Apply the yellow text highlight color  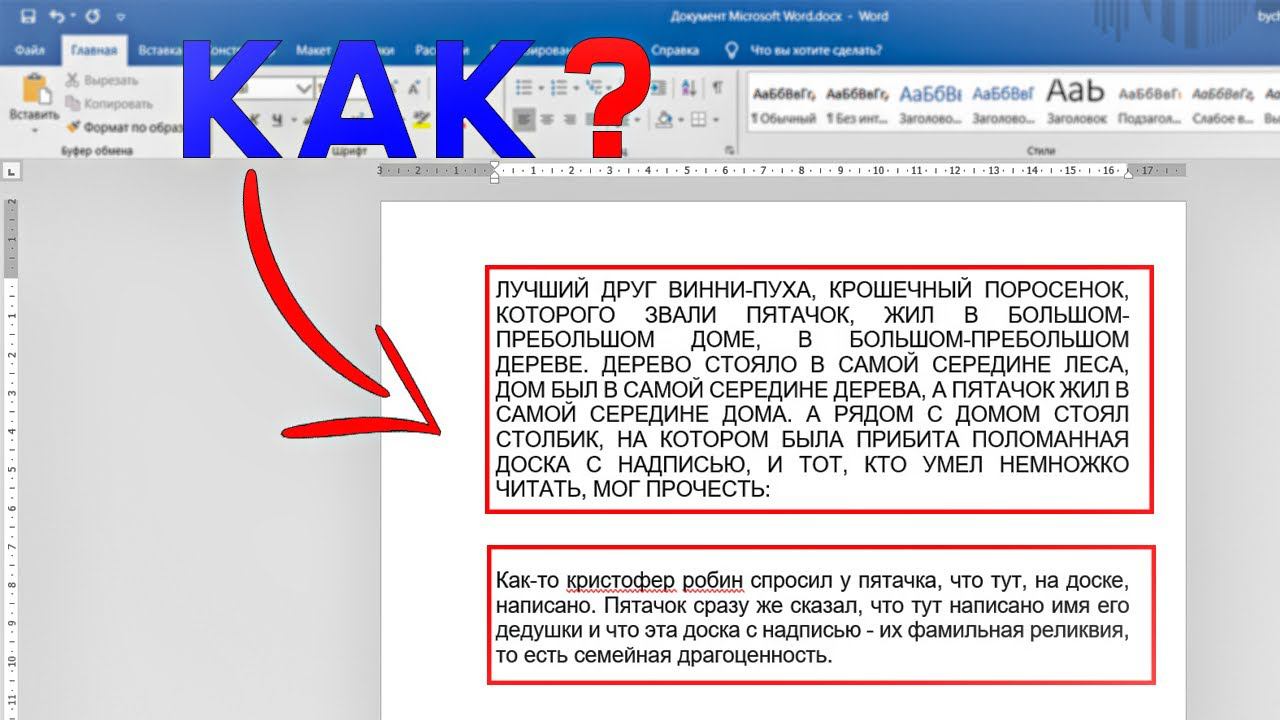coord(421,120)
